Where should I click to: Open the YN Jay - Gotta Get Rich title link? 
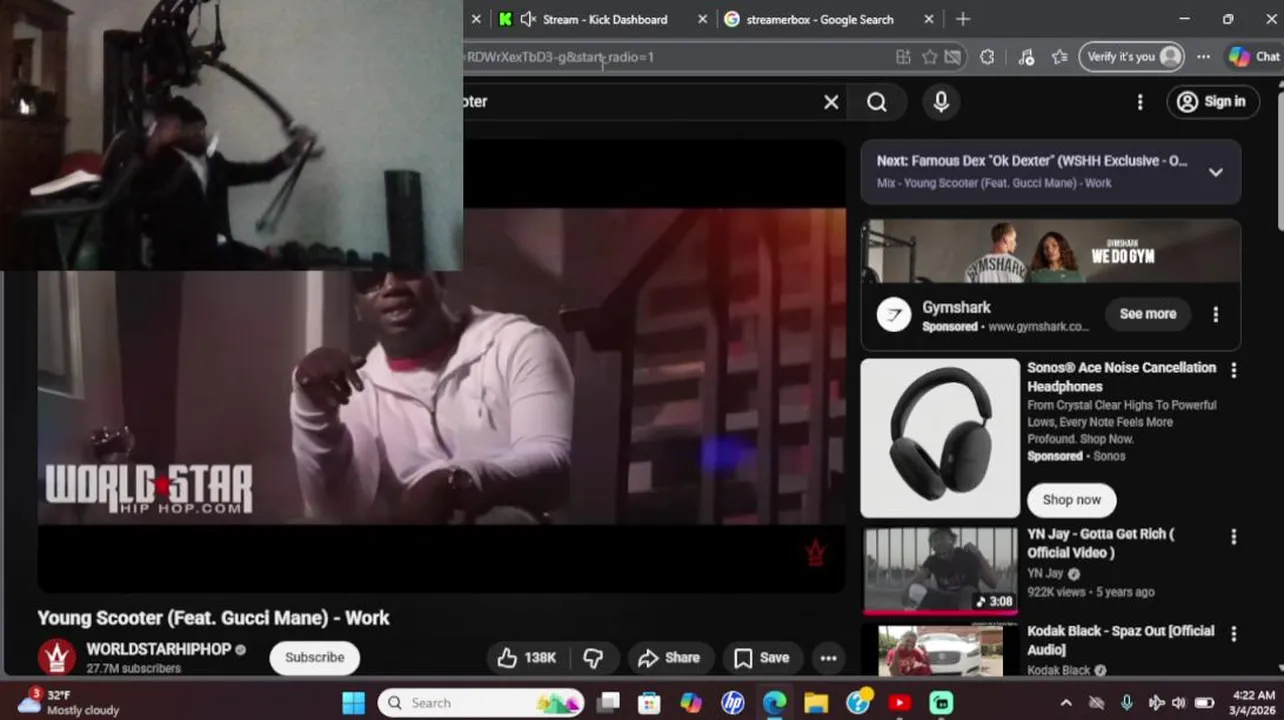click(1101, 543)
